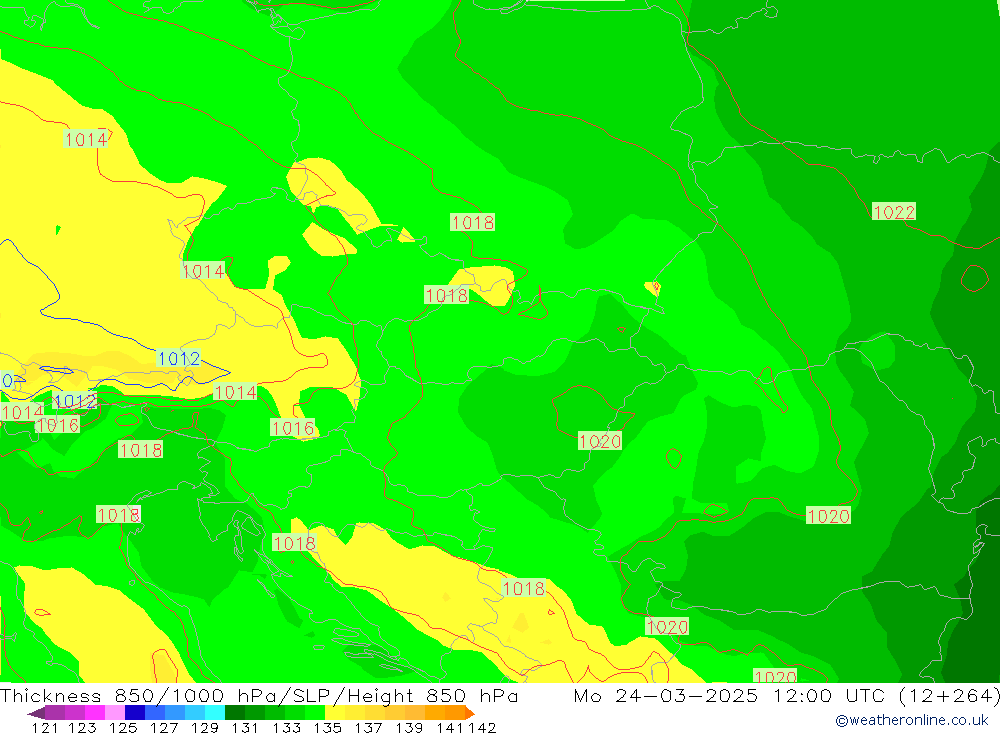
Task: Click the 1022 isobar label on the map
Action: pyautogui.click(x=893, y=212)
